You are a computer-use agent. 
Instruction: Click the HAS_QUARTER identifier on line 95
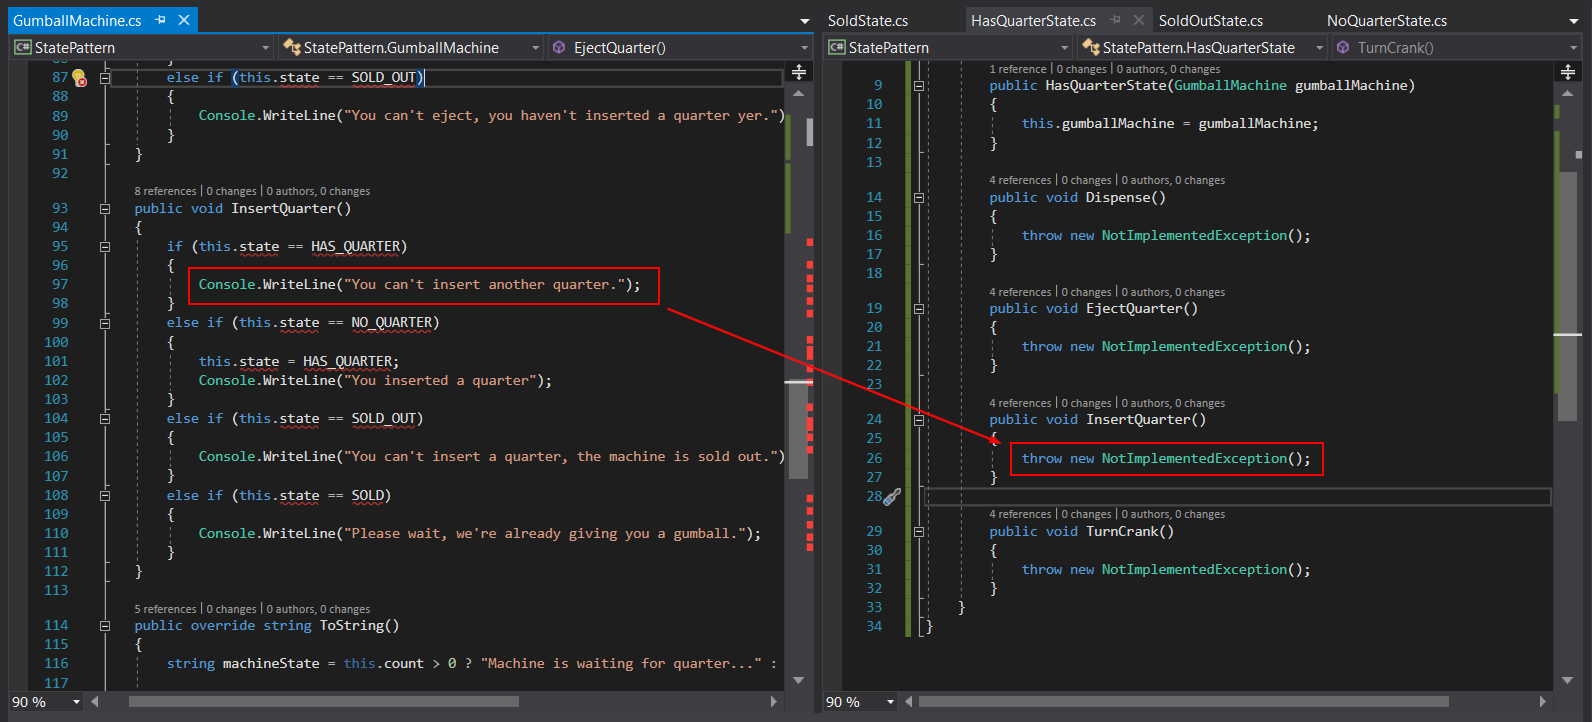(x=354, y=247)
